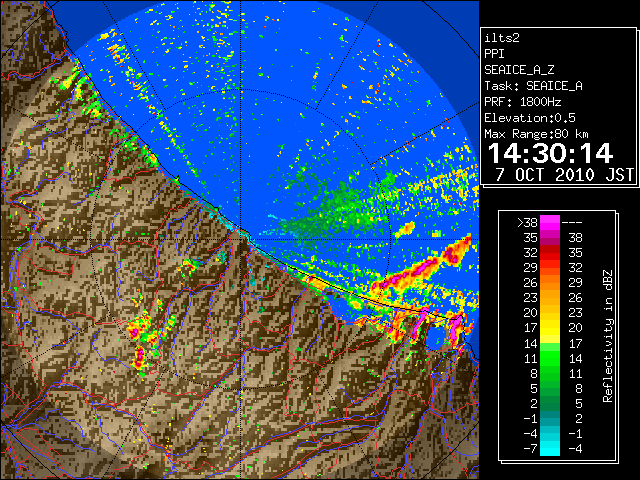Click the bright magenta top legend swatch
Screen dimensions: 640x480
[x=550, y=222]
